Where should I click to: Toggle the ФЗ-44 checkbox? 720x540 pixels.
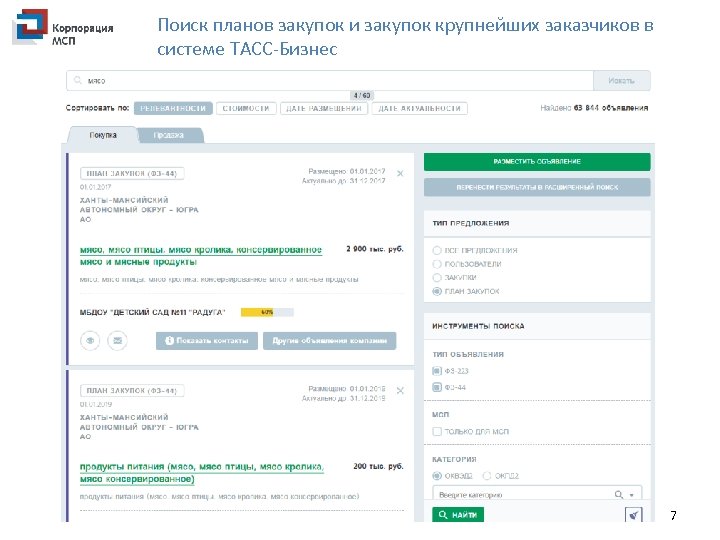point(437,387)
